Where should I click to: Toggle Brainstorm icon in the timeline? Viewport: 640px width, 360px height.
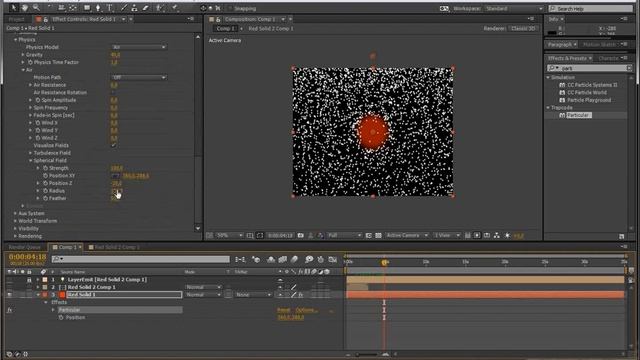(309, 259)
